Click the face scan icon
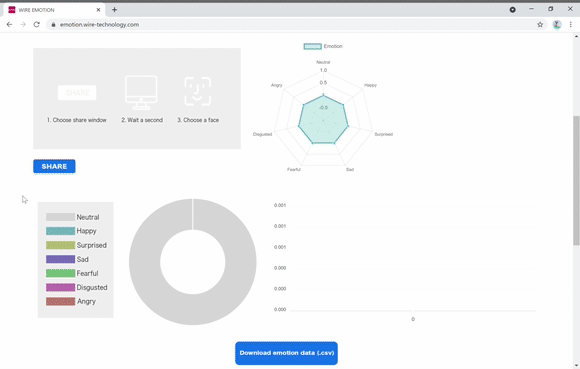 coord(198,91)
